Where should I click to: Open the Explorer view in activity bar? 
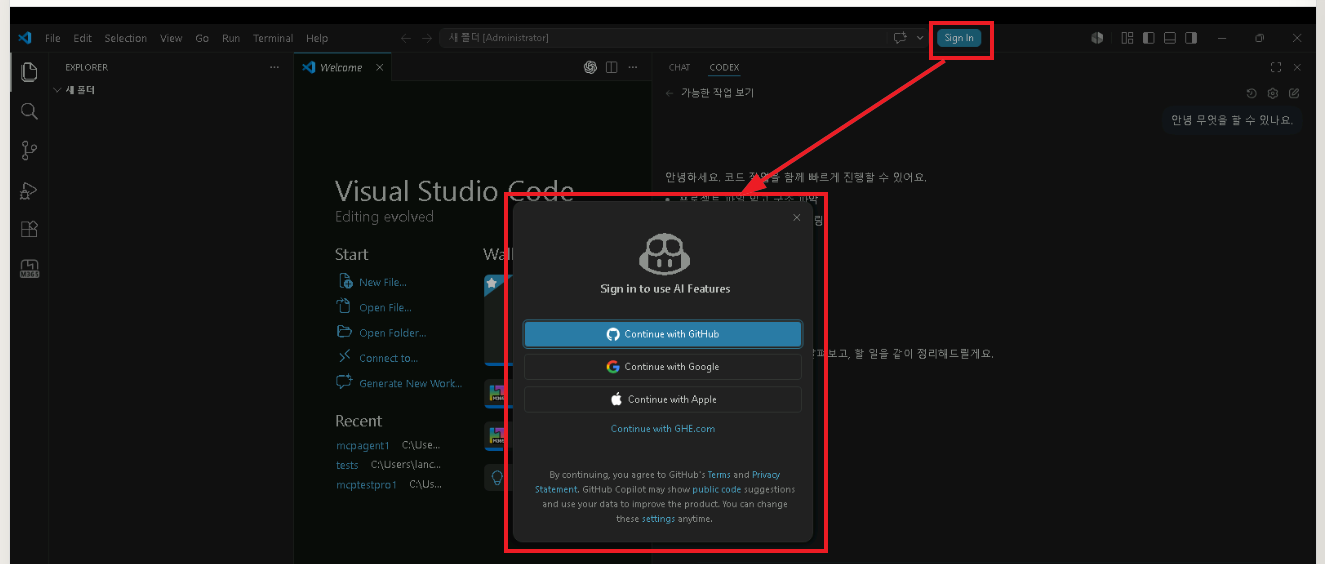point(29,72)
